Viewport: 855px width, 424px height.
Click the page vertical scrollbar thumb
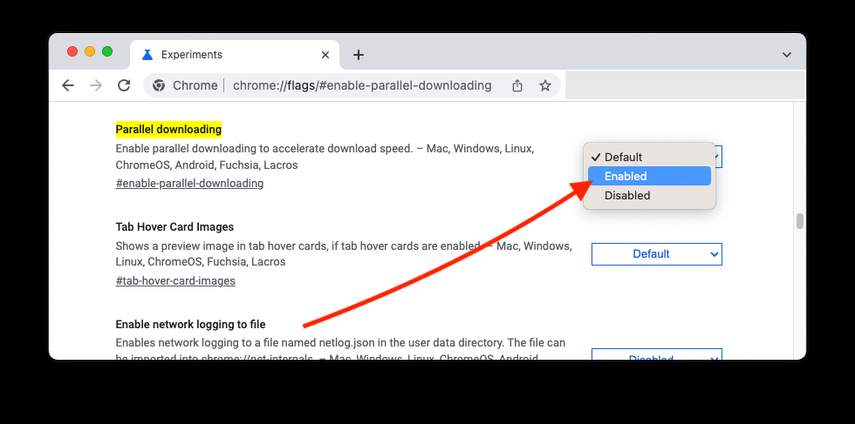[x=799, y=221]
